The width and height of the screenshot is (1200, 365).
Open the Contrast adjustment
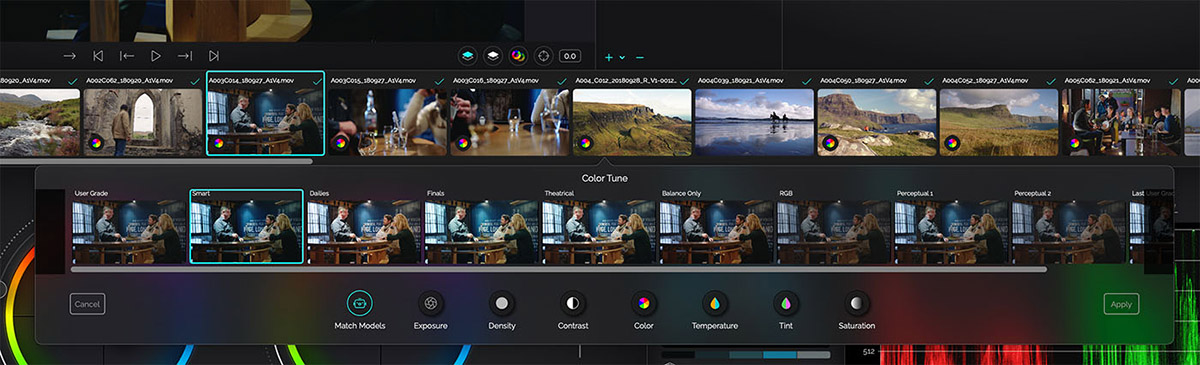(x=573, y=303)
